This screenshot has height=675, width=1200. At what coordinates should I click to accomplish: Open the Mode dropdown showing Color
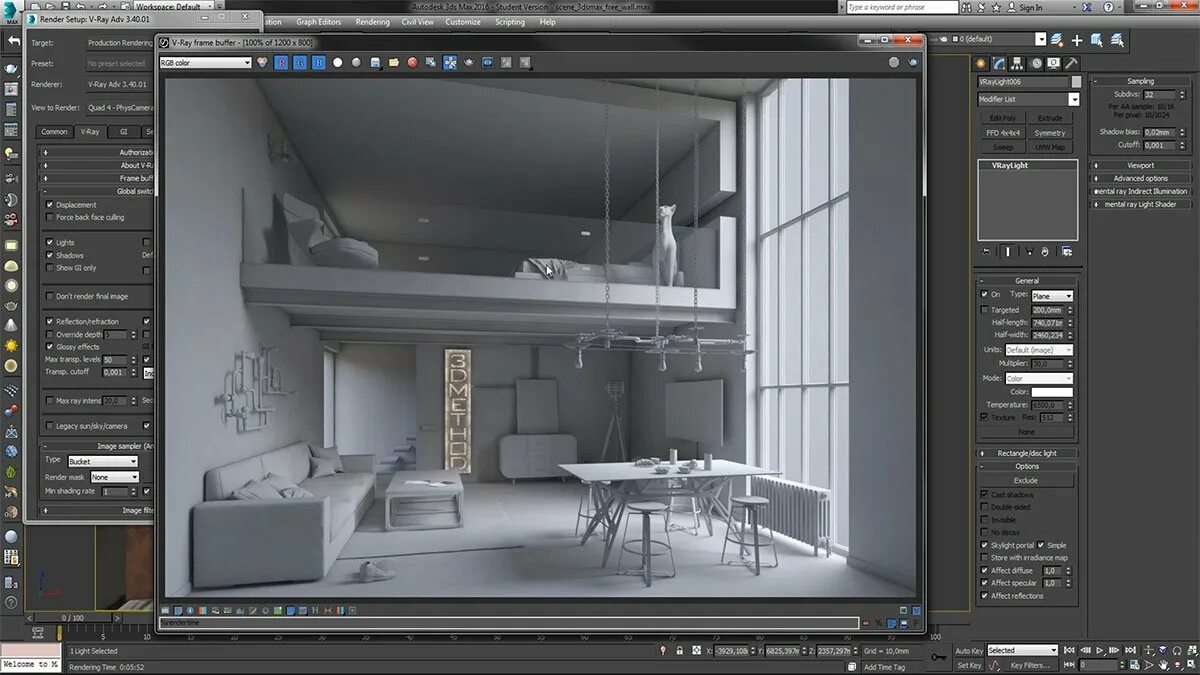1038,379
